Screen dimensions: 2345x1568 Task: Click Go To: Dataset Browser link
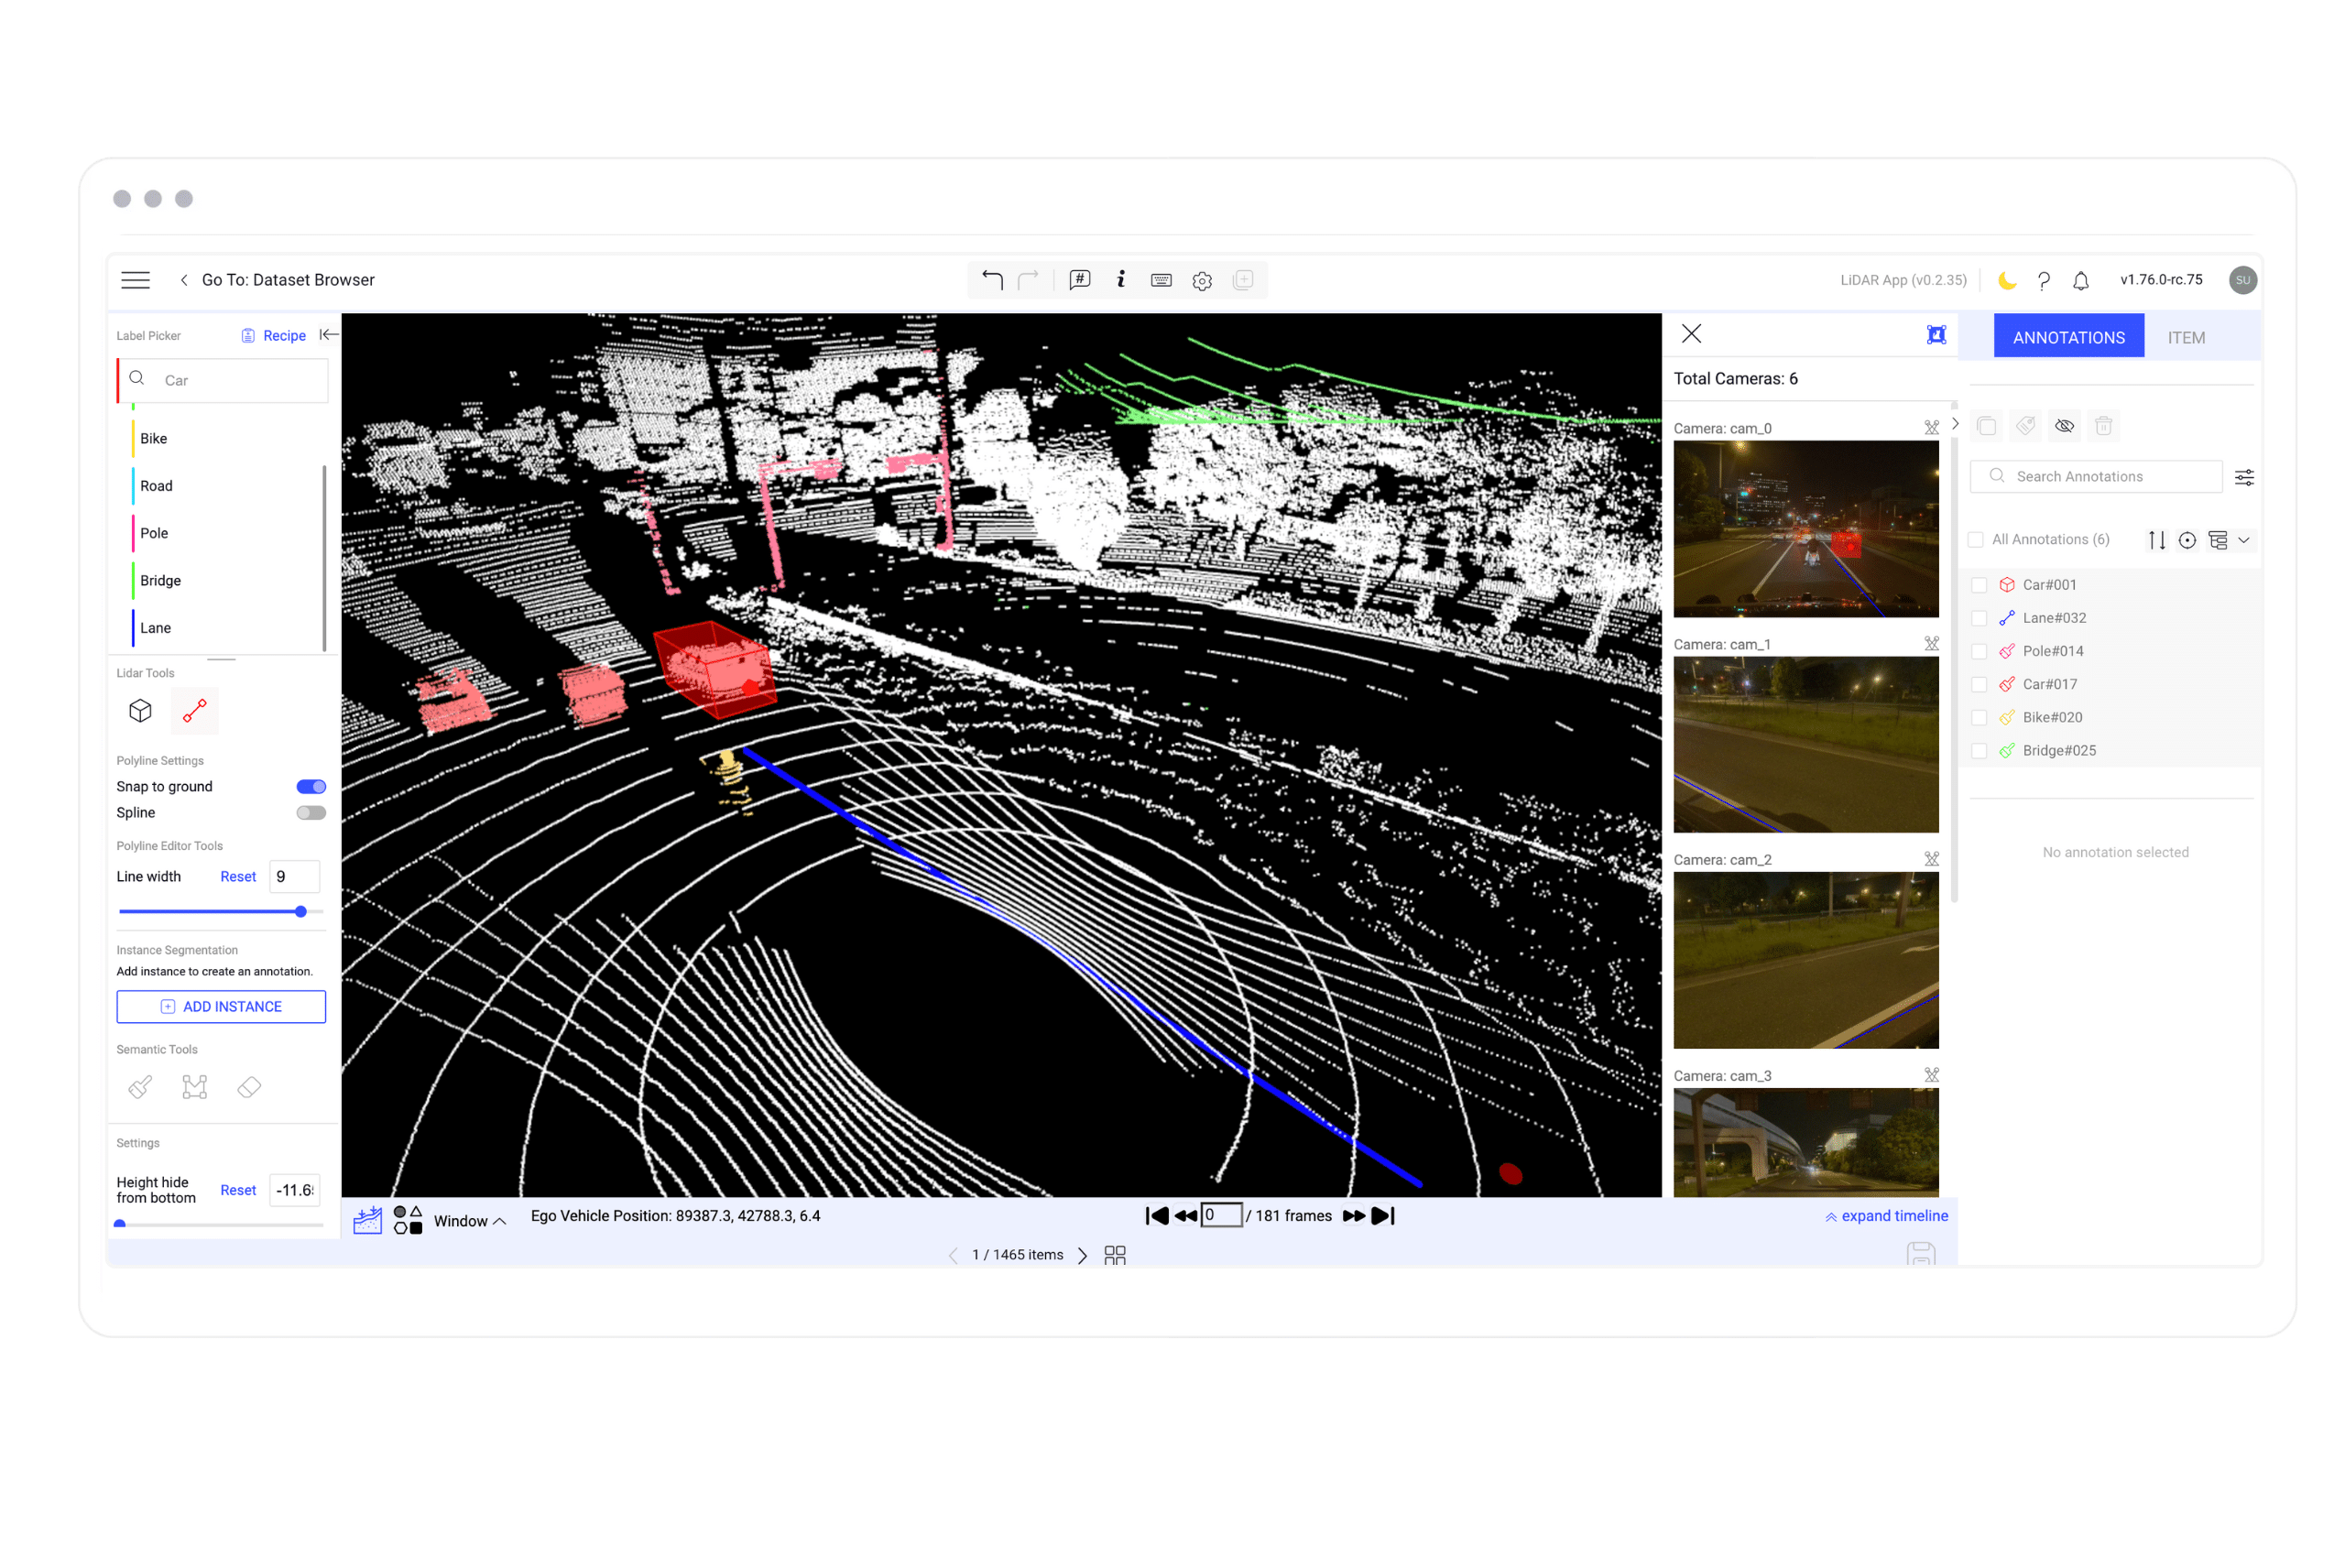tap(287, 280)
